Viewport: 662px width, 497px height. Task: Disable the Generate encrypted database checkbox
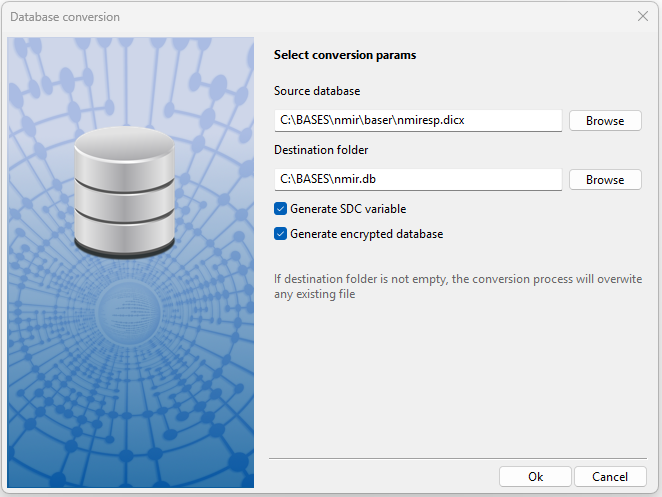click(281, 234)
